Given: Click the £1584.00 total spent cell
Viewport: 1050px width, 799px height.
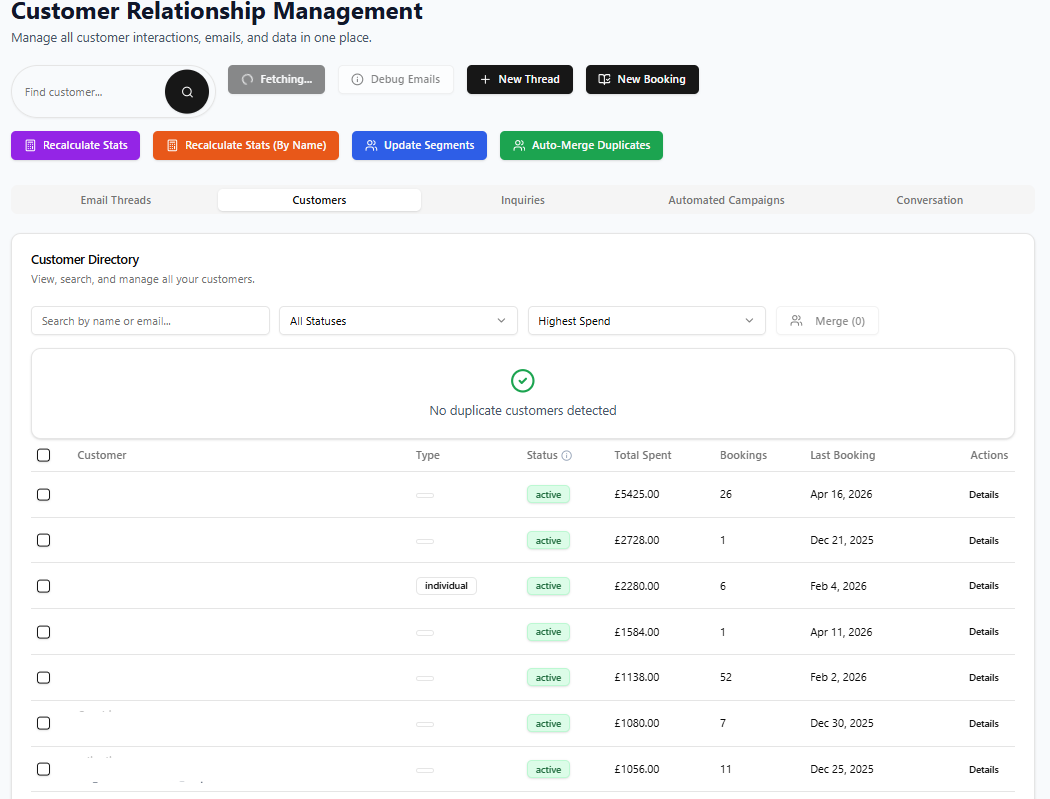Looking at the screenshot, I should point(637,632).
